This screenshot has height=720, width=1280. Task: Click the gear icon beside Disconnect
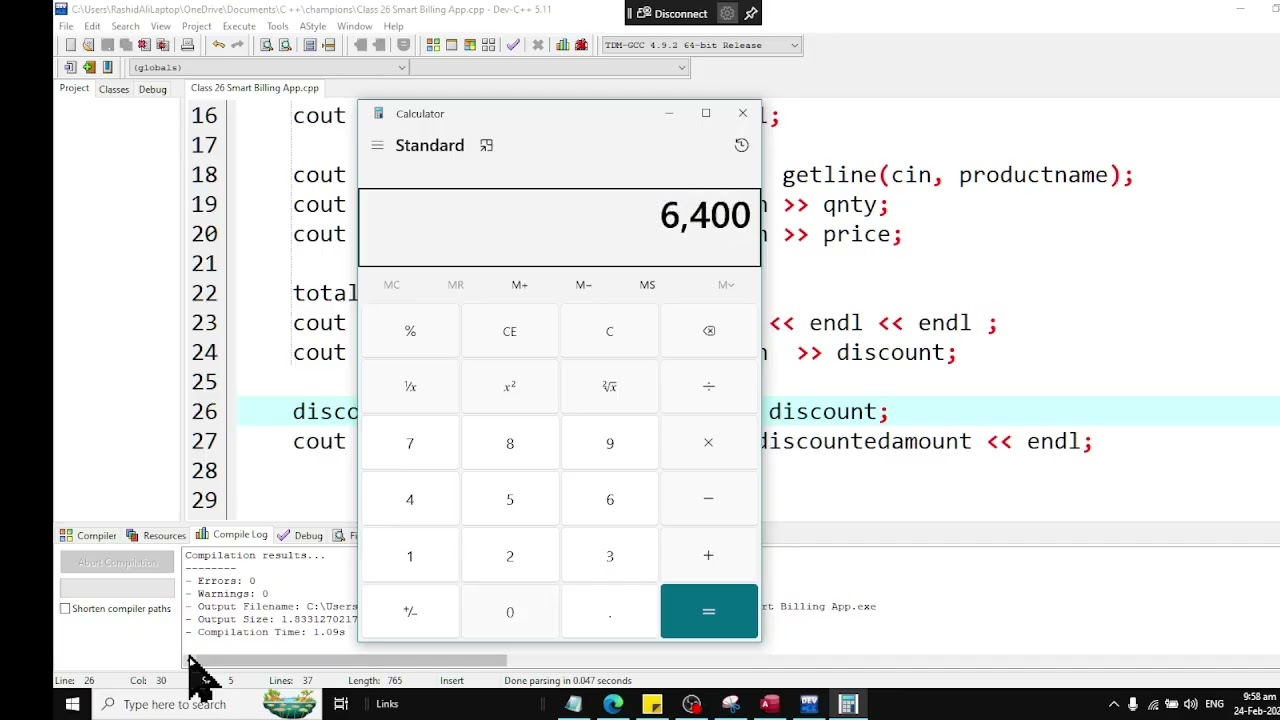point(727,13)
